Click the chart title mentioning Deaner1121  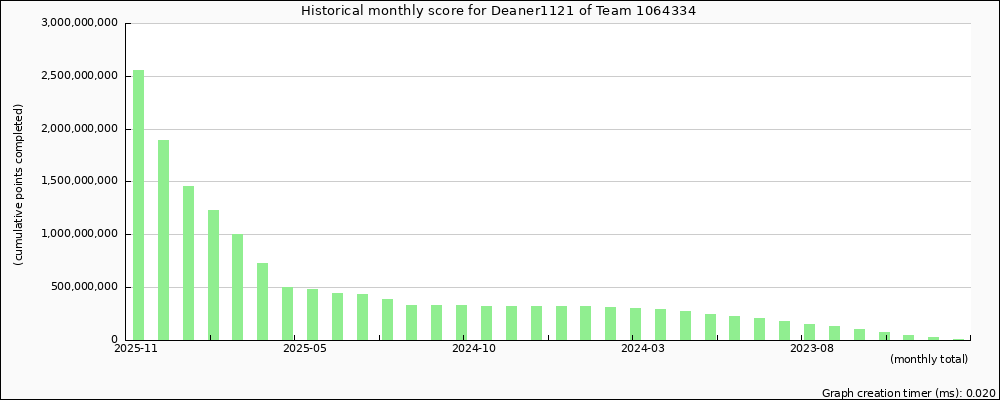coord(498,11)
